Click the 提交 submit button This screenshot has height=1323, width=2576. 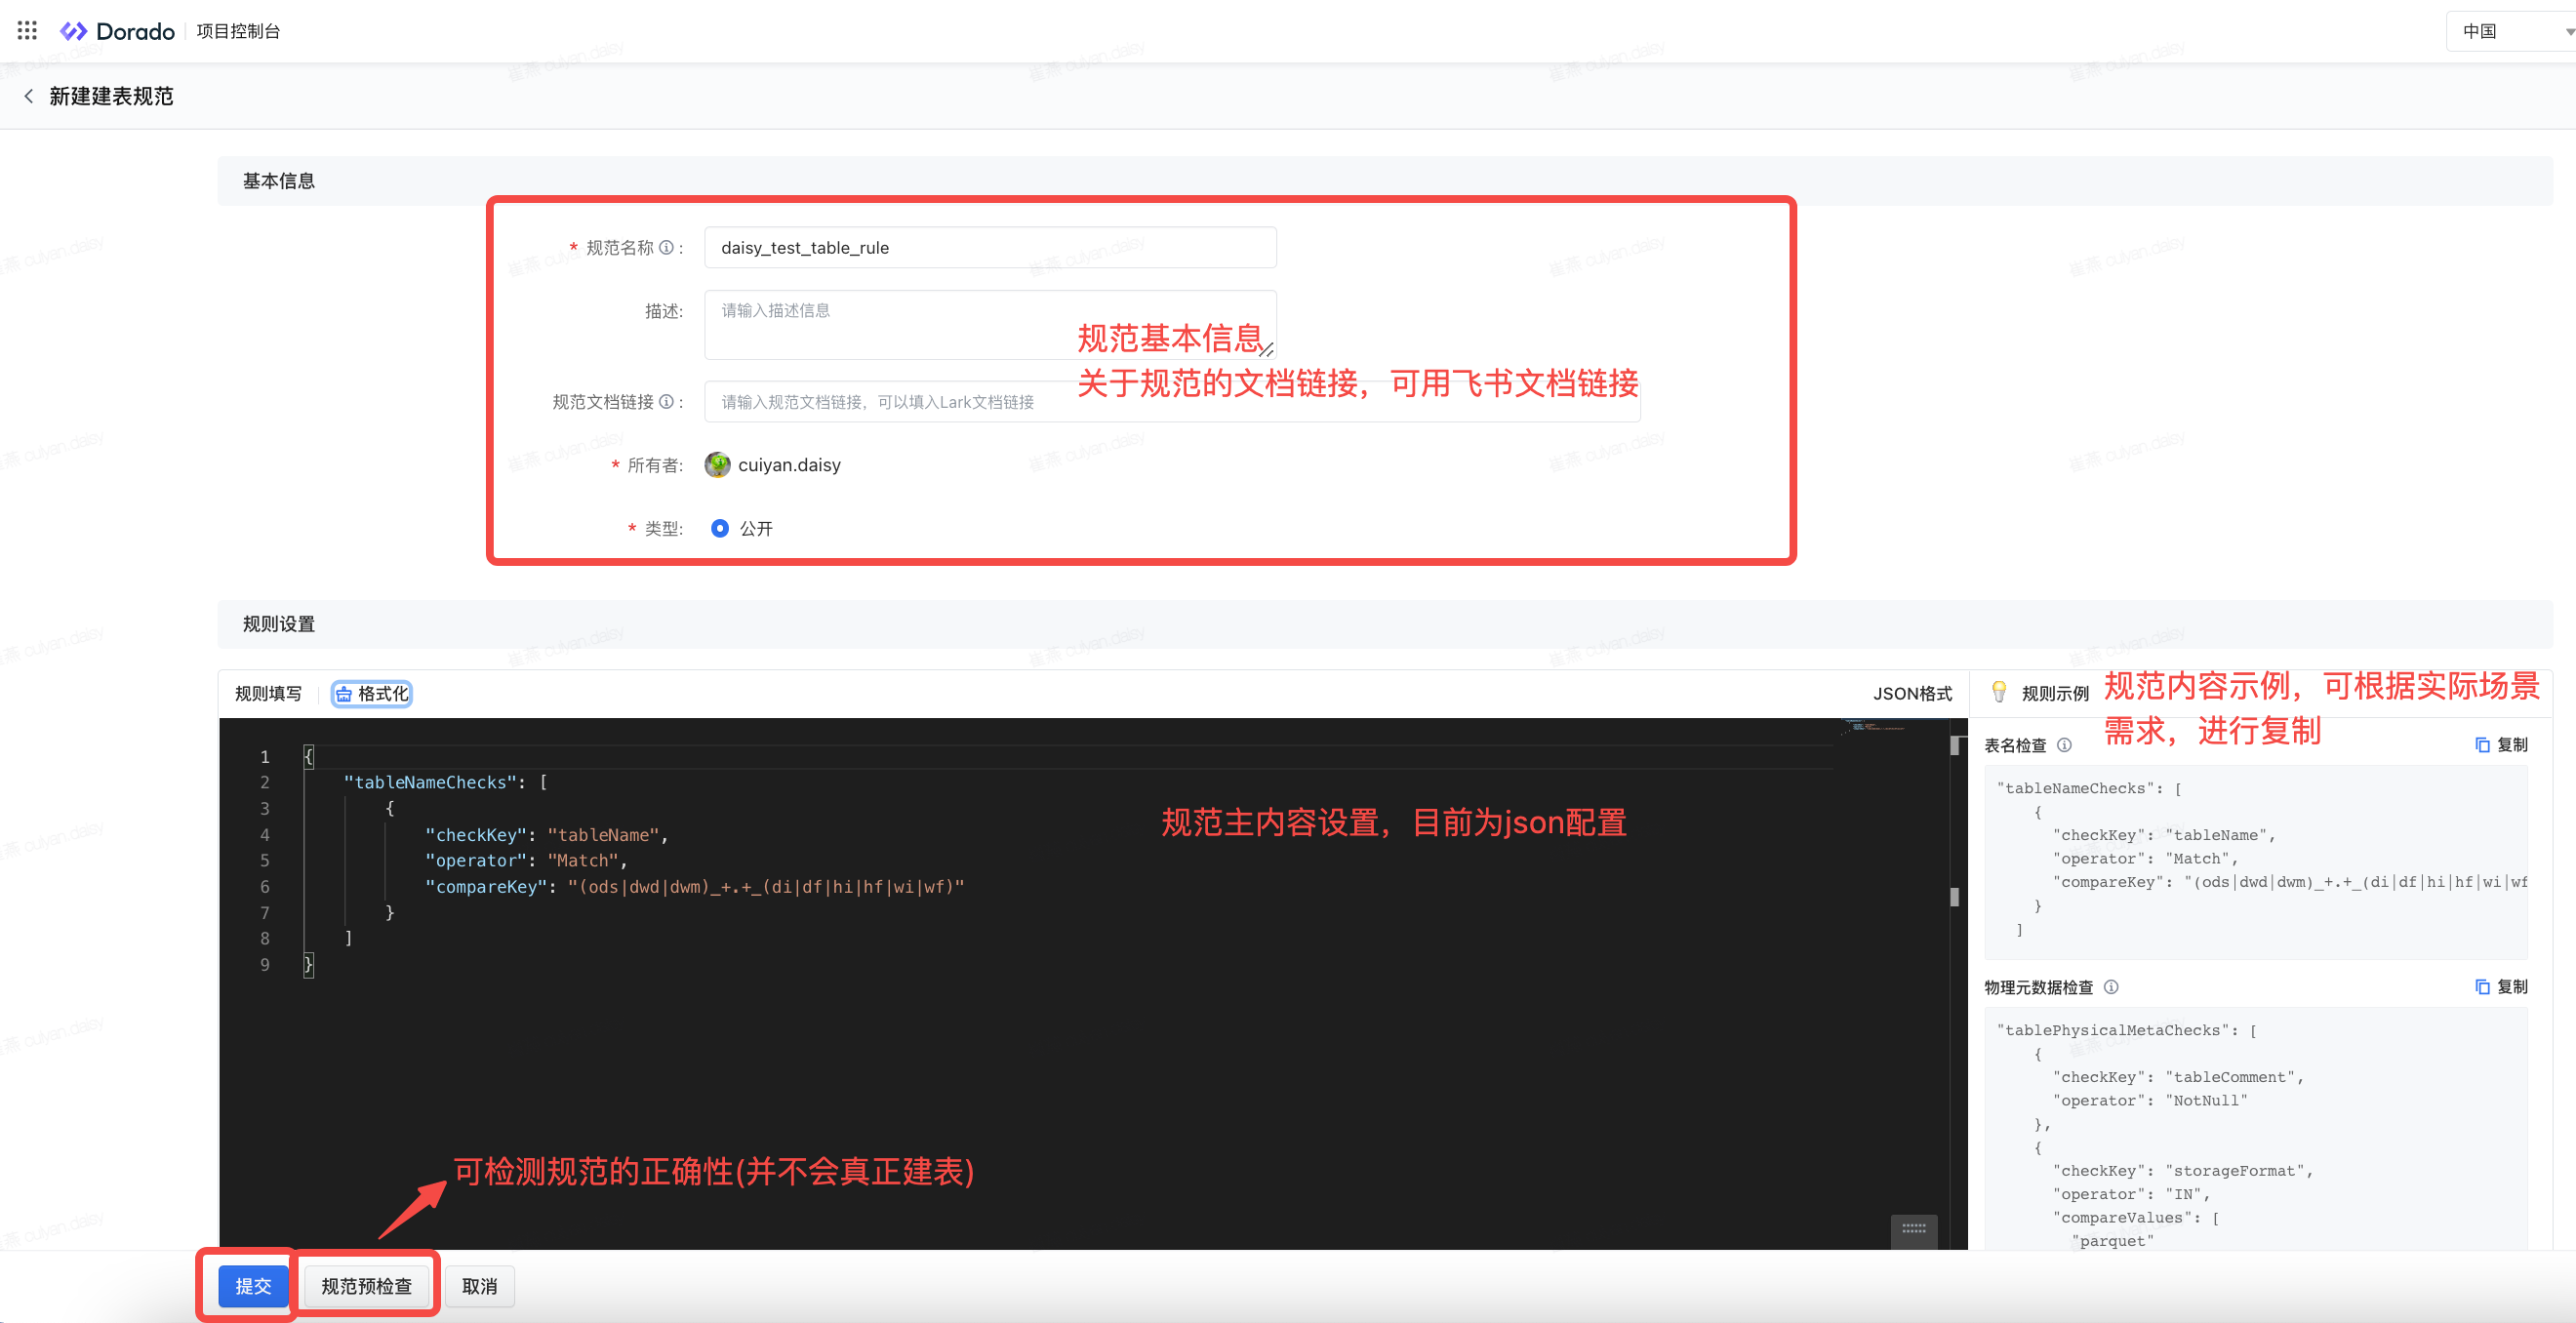coord(252,1286)
